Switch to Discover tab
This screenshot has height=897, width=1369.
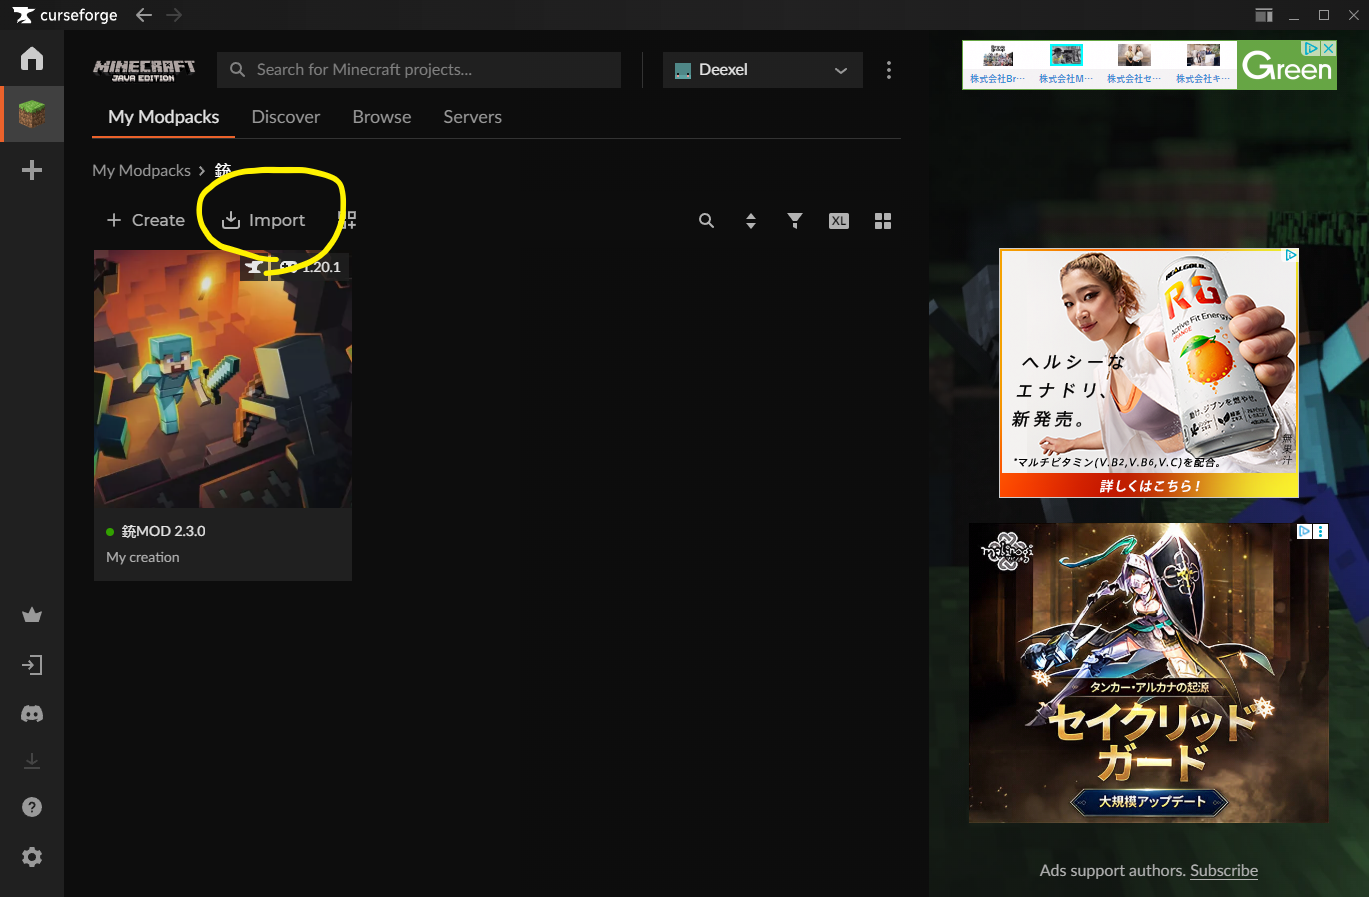pos(286,117)
